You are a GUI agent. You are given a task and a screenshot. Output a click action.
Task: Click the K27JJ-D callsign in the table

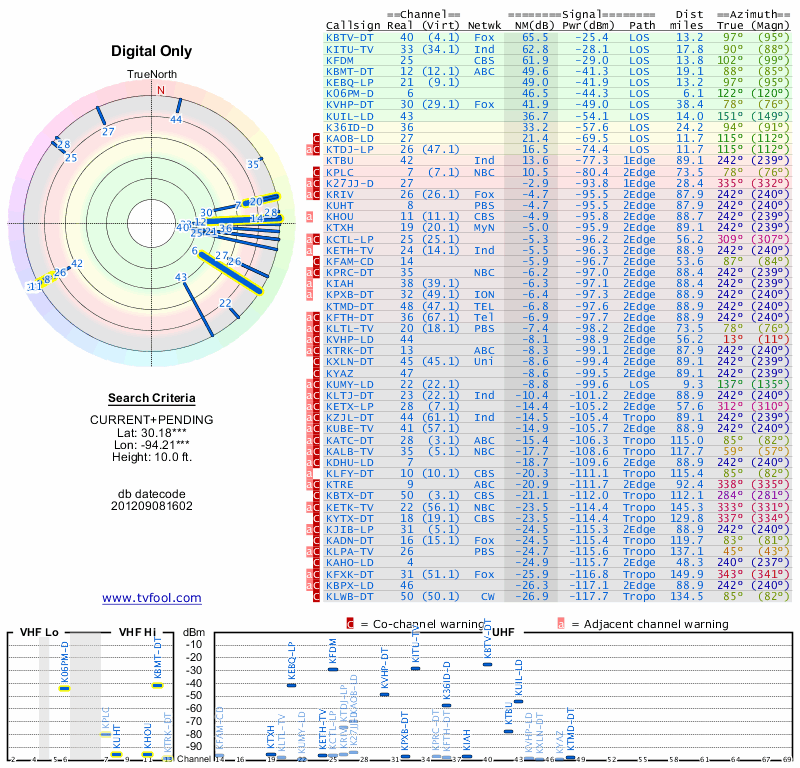coord(349,183)
